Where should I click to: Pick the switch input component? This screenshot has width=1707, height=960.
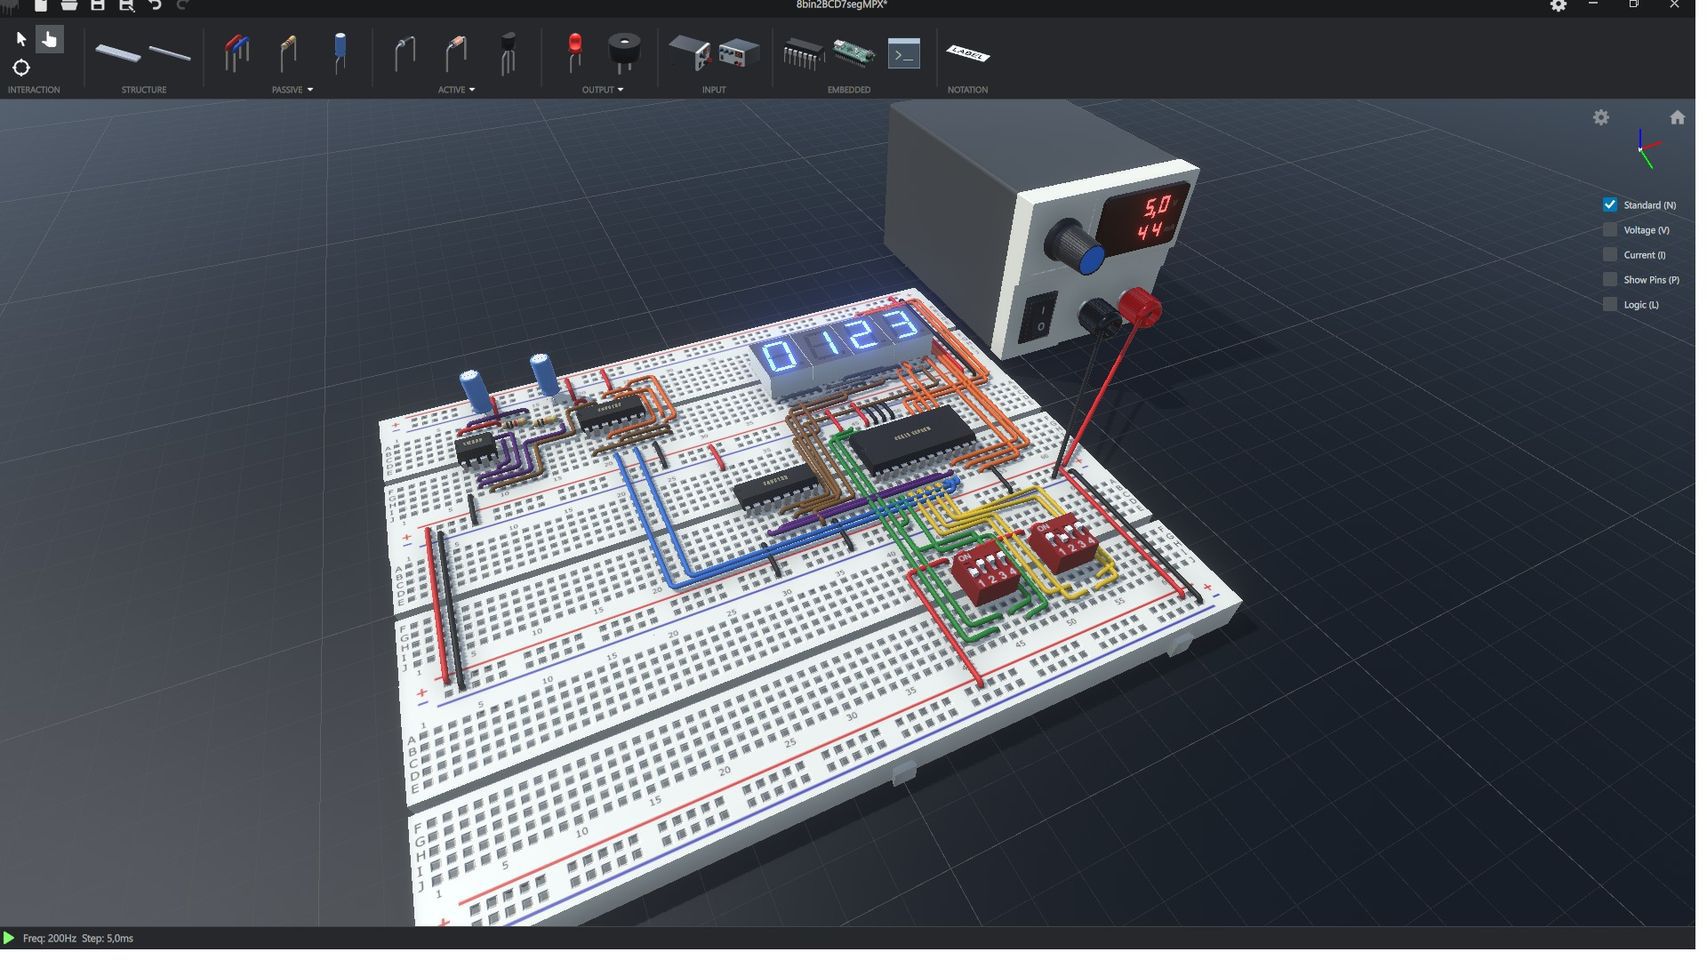coord(689,53)
